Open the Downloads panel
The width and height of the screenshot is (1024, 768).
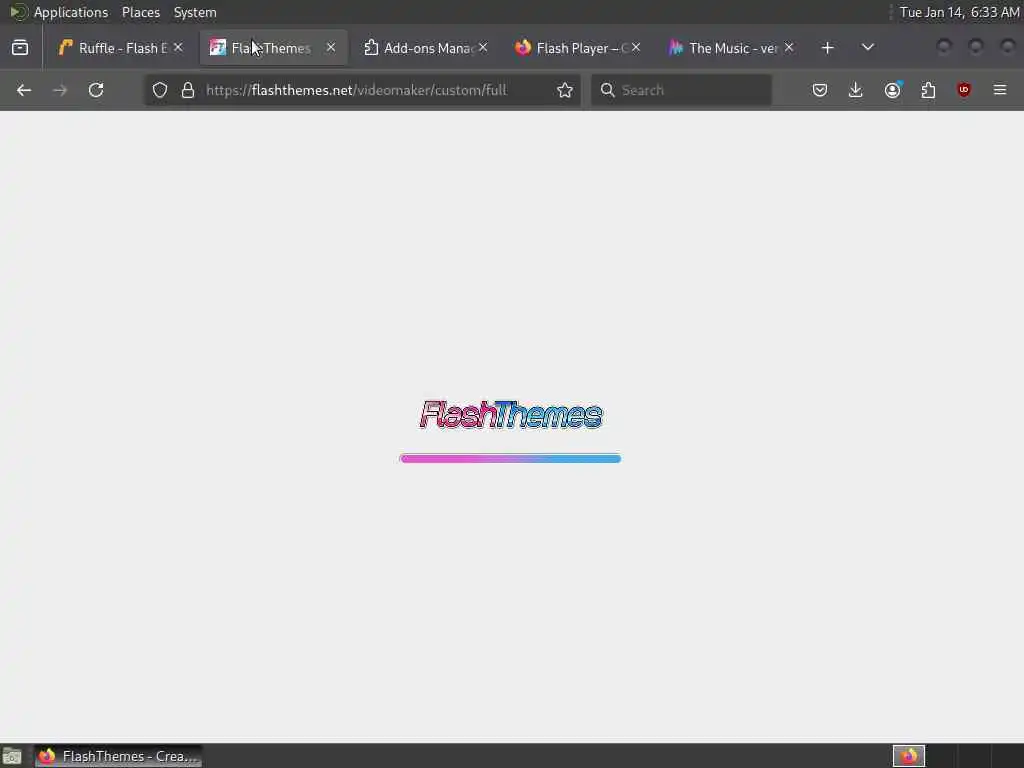pos(856,90)
